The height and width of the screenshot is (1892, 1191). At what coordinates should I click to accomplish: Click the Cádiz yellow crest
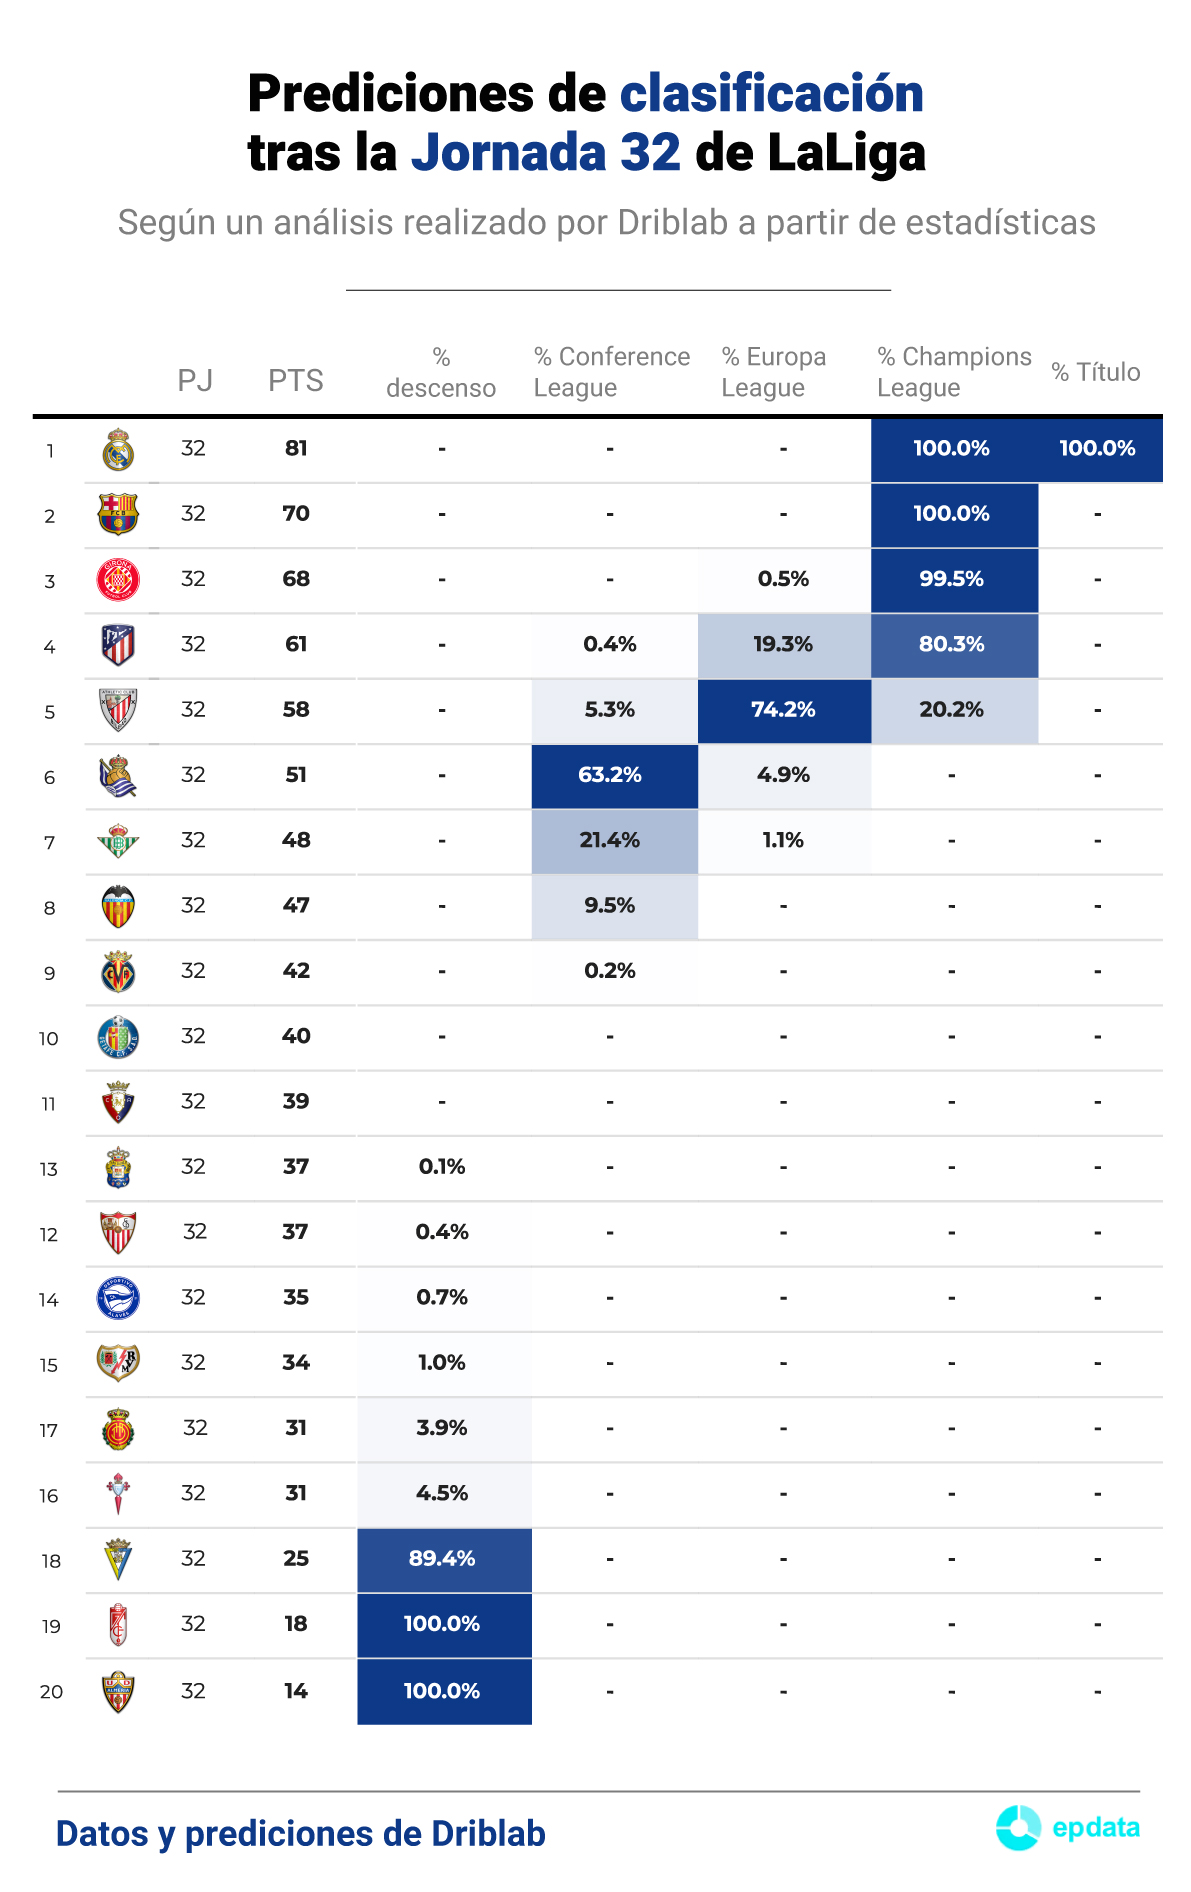click(118, 1559)
